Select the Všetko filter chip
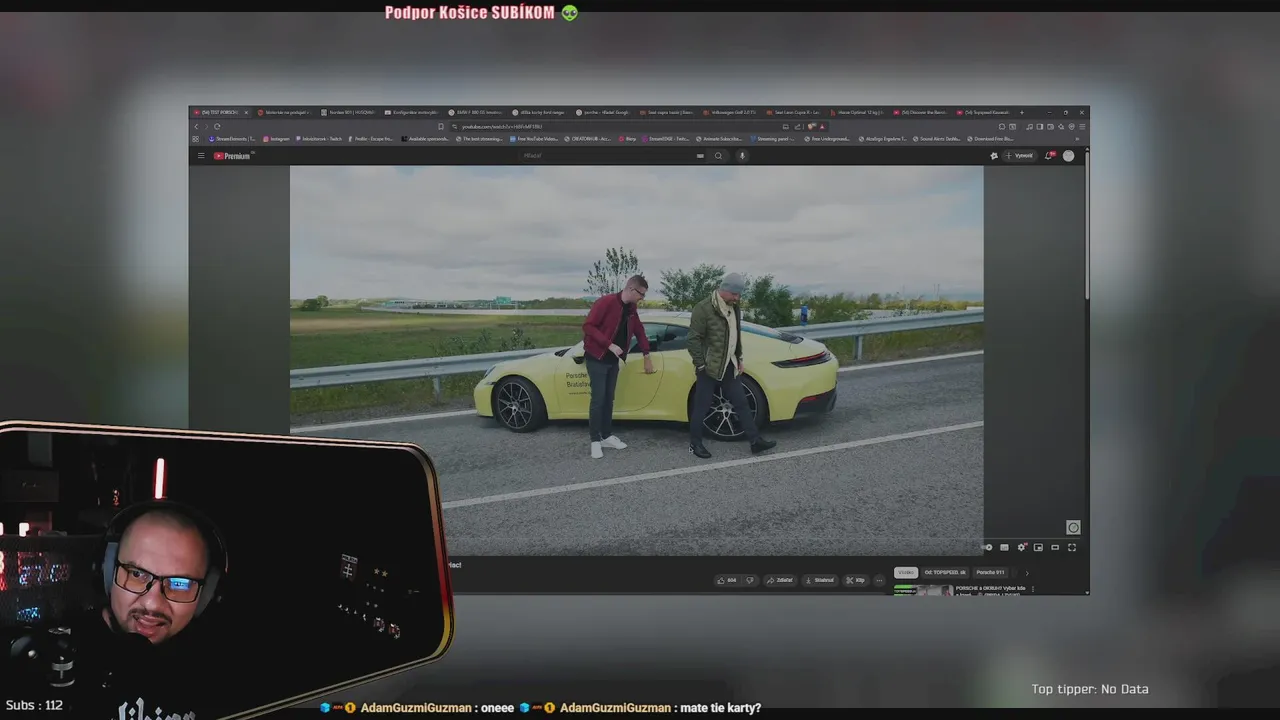 (x=906, y=573)
